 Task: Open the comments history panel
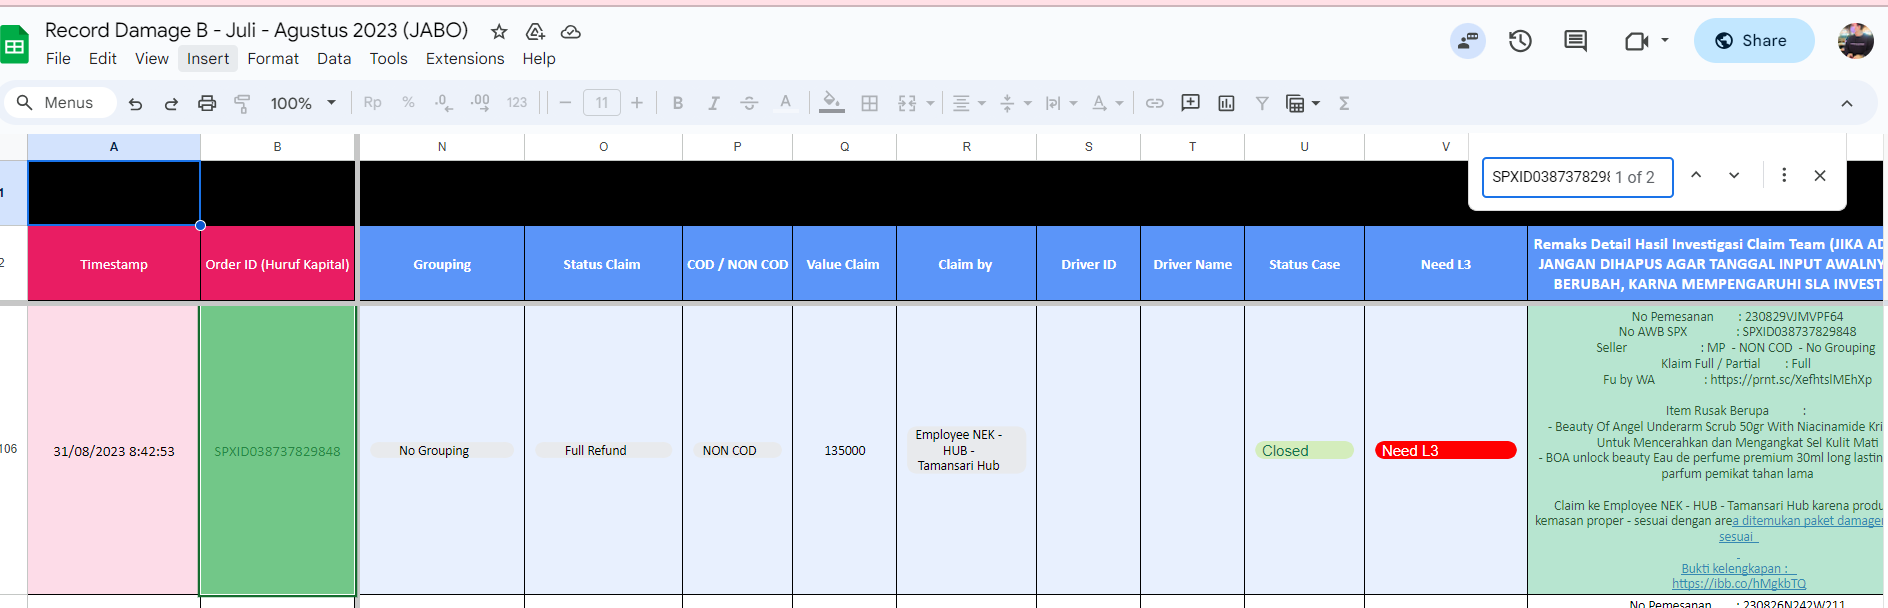[x=1575, y=41]
